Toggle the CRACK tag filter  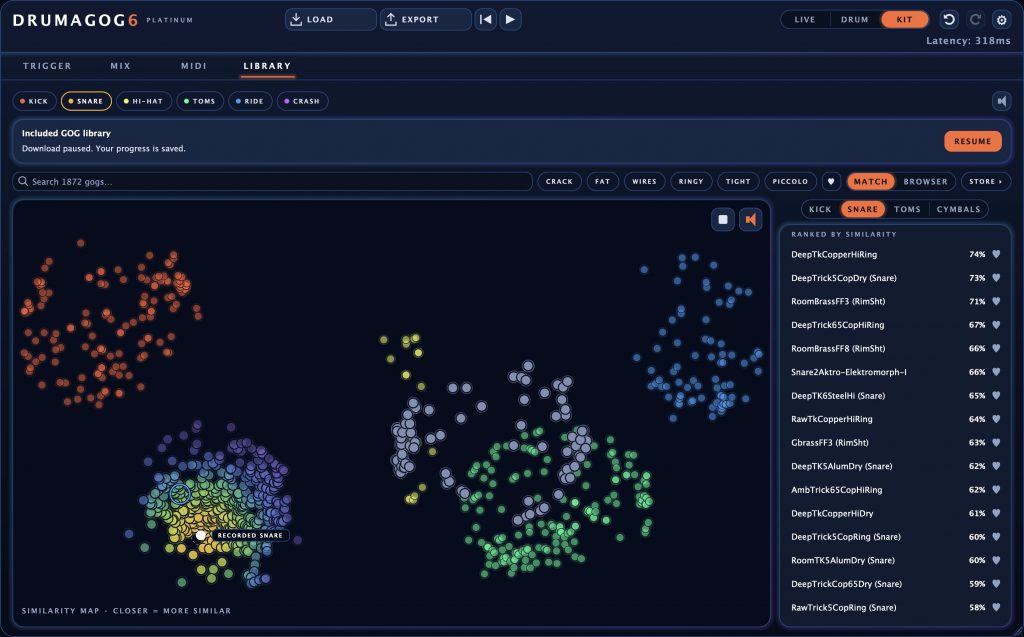click(x=559, y=182)
